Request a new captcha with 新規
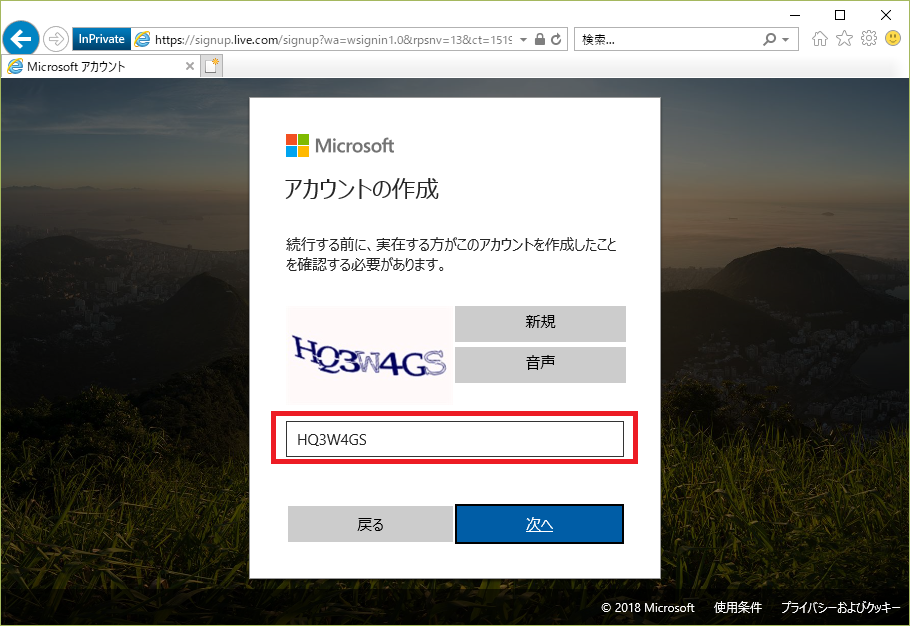The width and height of the screenshot is (910, 626). point(540,323)
